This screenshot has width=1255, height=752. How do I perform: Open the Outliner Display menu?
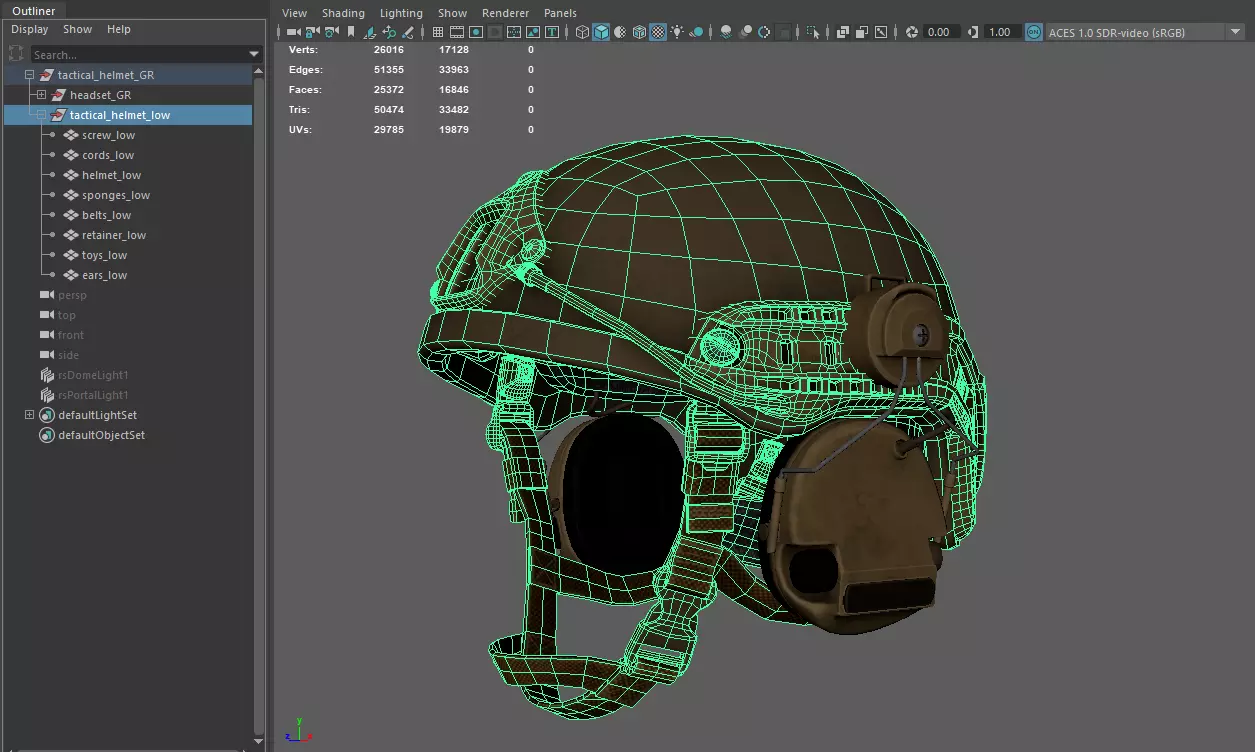[29, 29]
